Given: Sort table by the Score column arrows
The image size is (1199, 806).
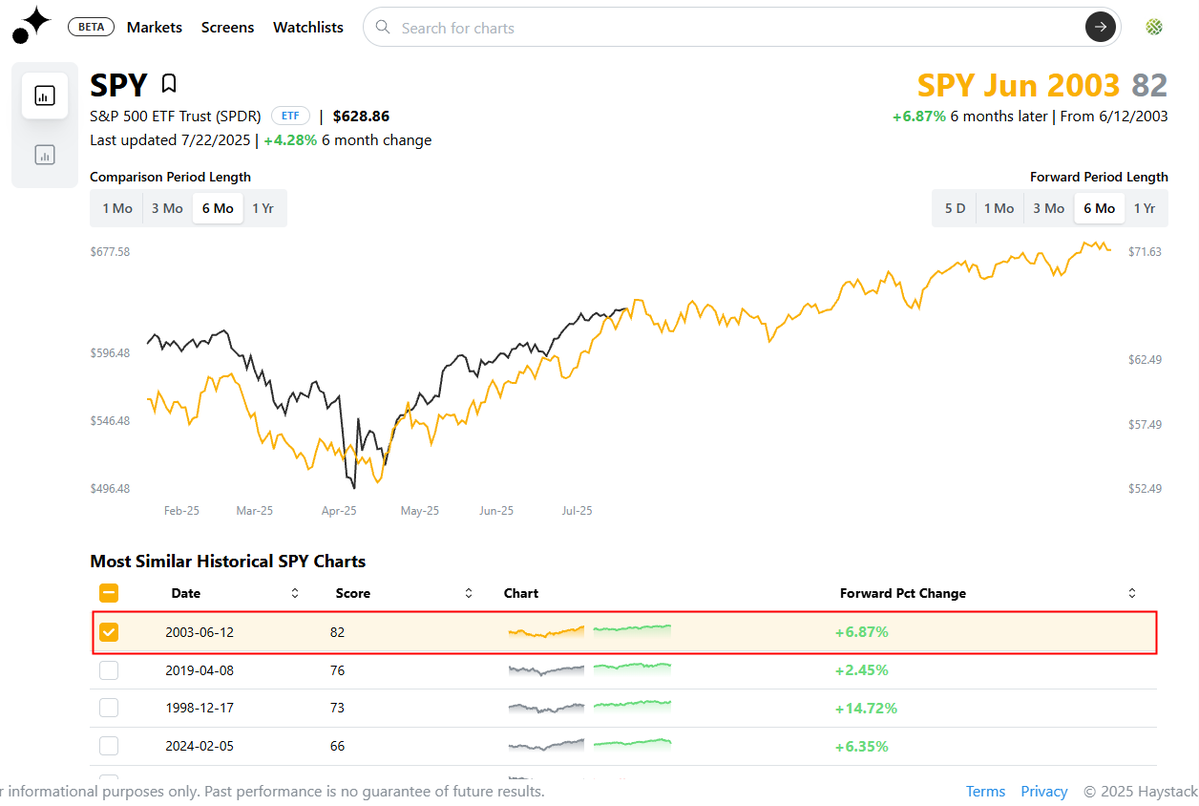Looking at the screenshot, I should pyautogui.click(x=468, y=593).
